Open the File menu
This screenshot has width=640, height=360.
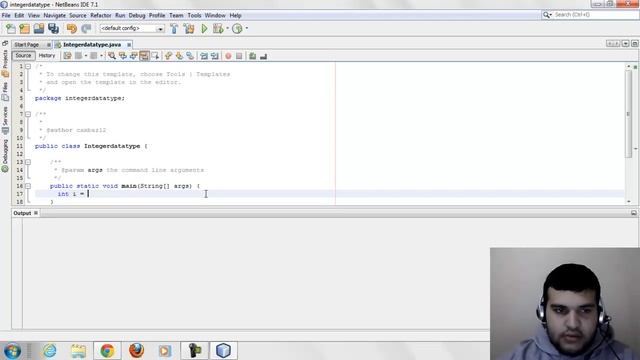tap(6, 16)
